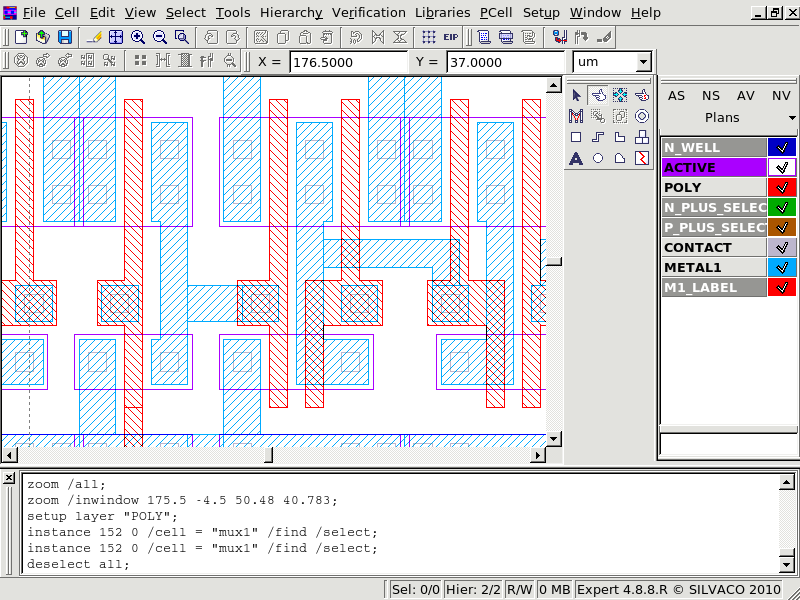Click the zoom in magnifier icon
Viewport: 800px width, 600px height.
tap(138, 37)
